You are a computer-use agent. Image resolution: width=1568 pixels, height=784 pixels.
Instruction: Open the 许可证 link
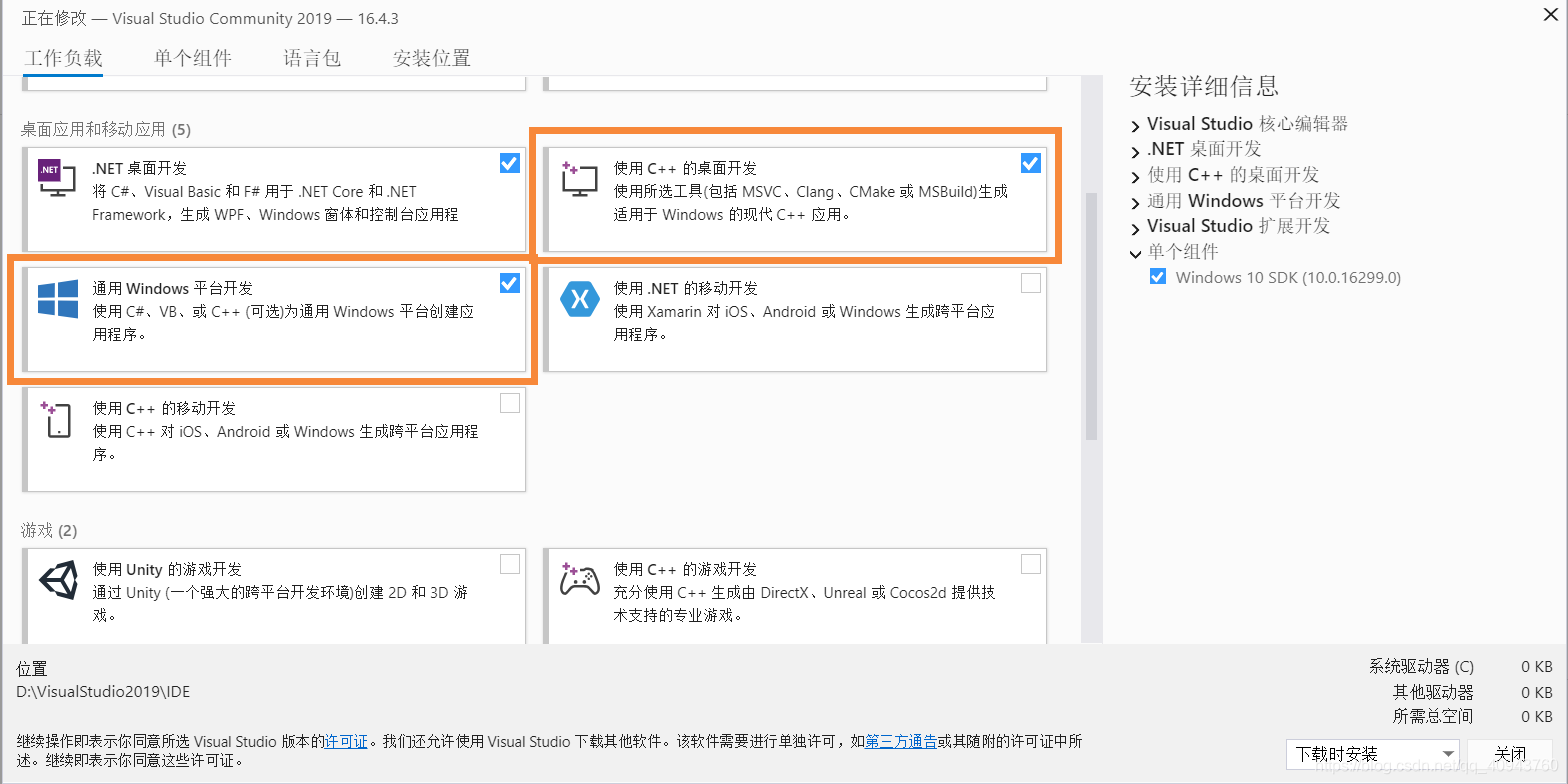(x=346, y=742)
